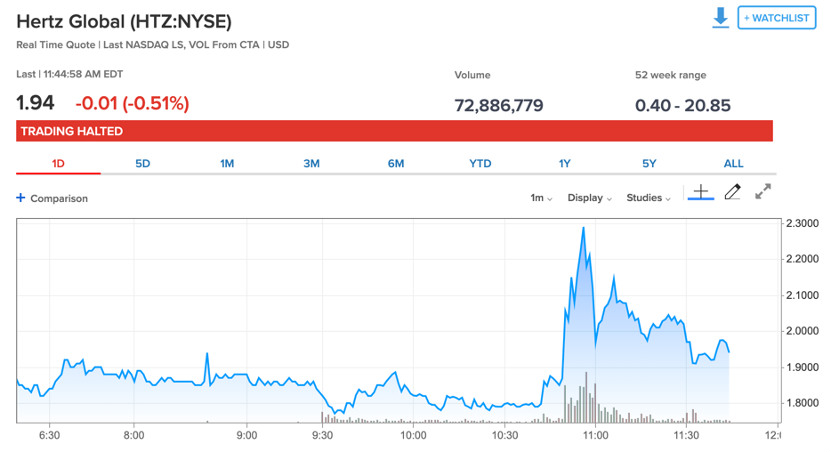Select the 1M time range tab
This screenshot has width=830, height=452.
[x=227, y=164]
